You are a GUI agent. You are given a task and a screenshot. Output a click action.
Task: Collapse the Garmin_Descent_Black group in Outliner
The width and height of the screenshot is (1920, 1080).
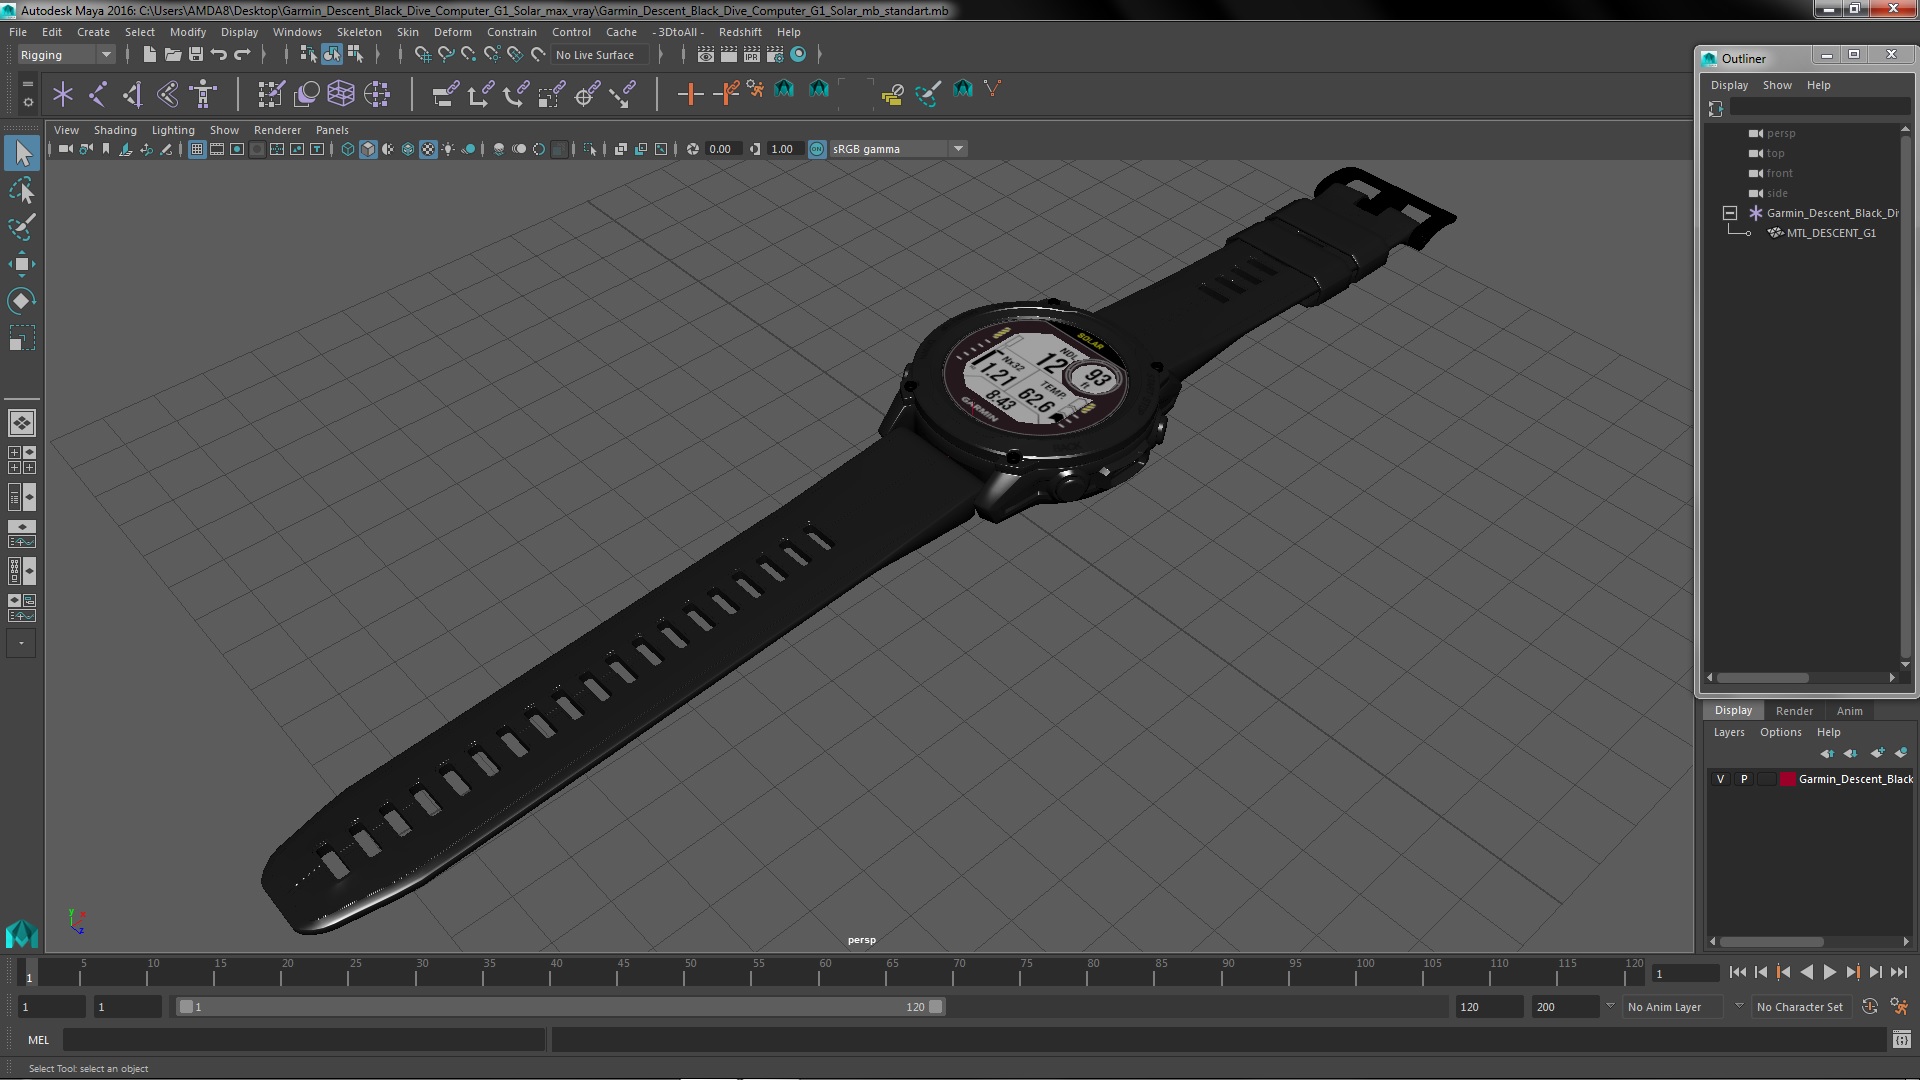[x=1729, y=213]
